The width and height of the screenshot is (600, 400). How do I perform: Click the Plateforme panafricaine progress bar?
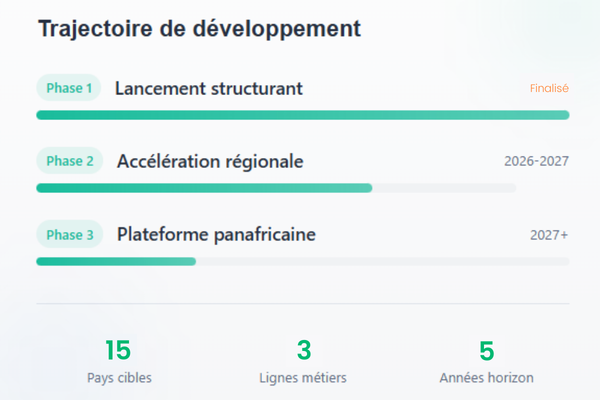(x=116, y=262)
